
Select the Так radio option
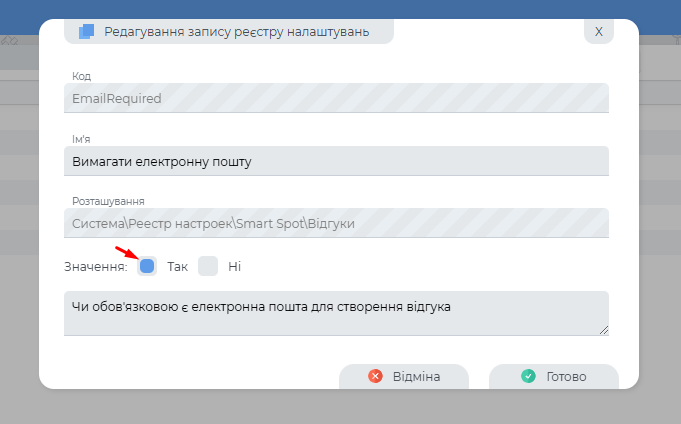(147, 266)
